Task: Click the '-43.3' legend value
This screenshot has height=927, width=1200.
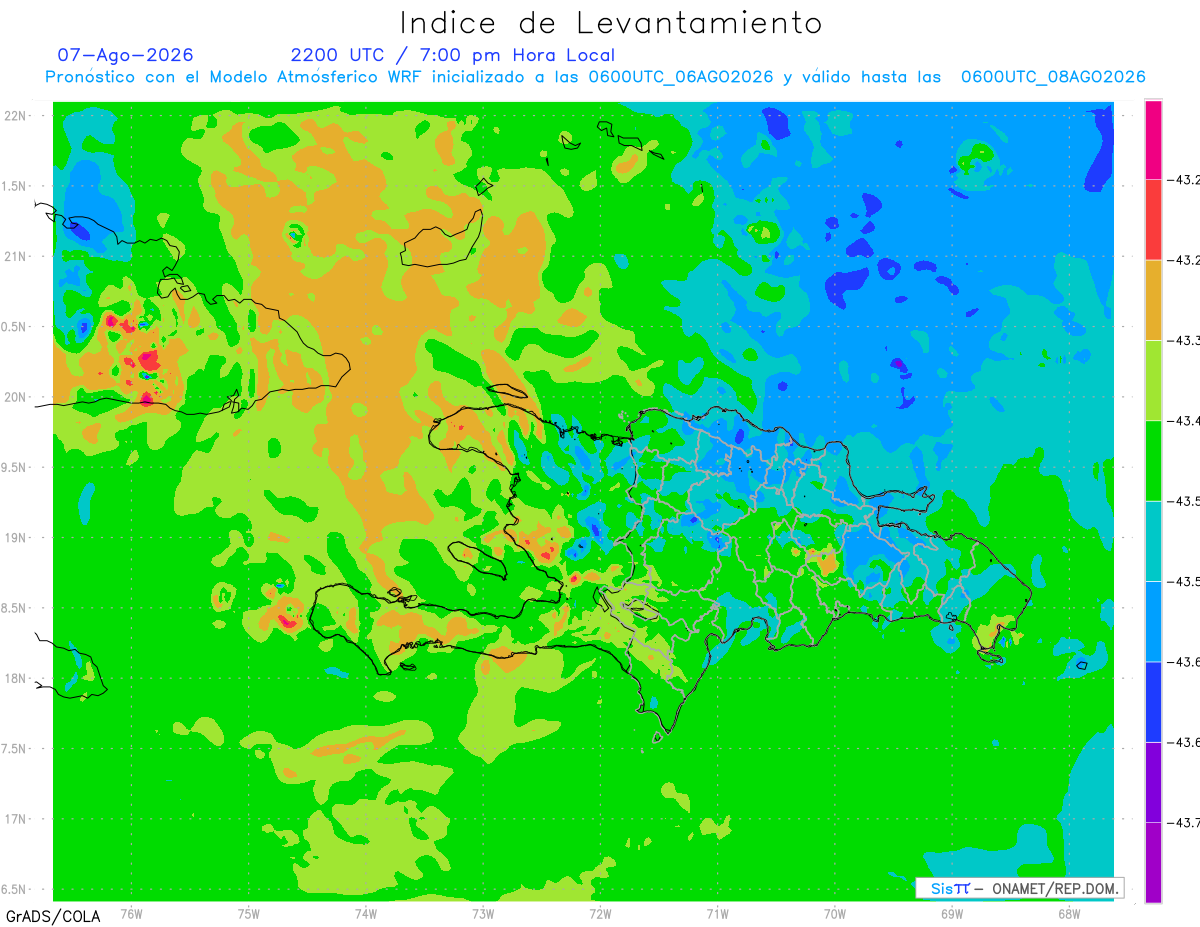Action: click(x=1182, y=341)
